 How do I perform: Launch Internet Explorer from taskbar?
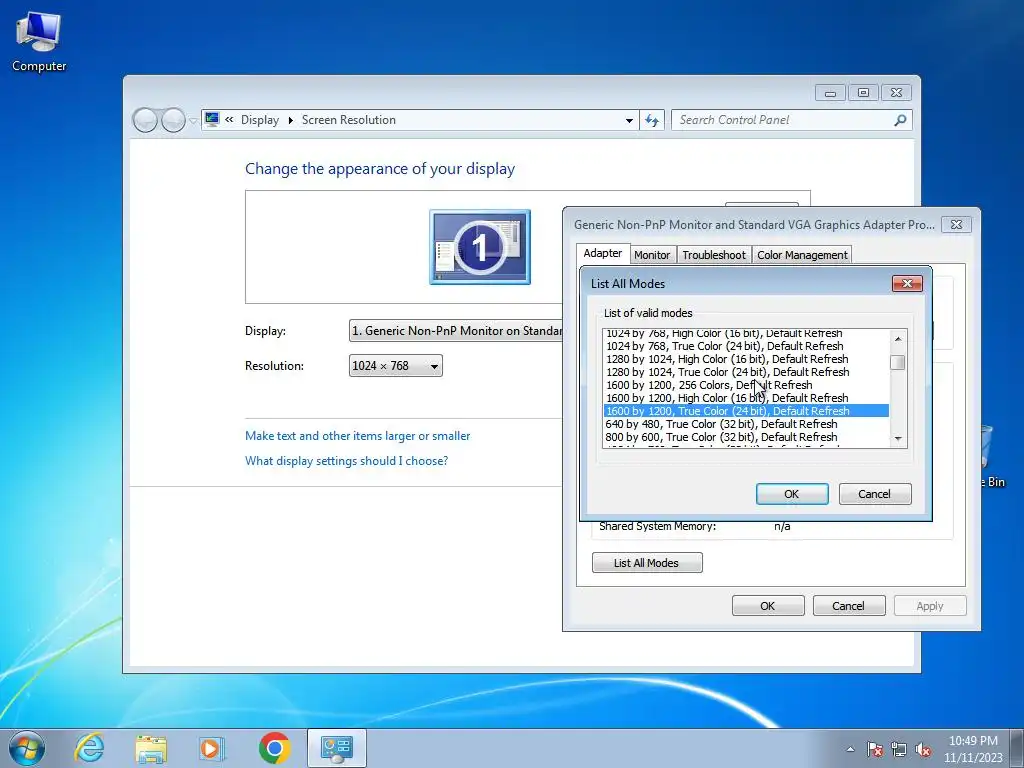click(89, 748)
